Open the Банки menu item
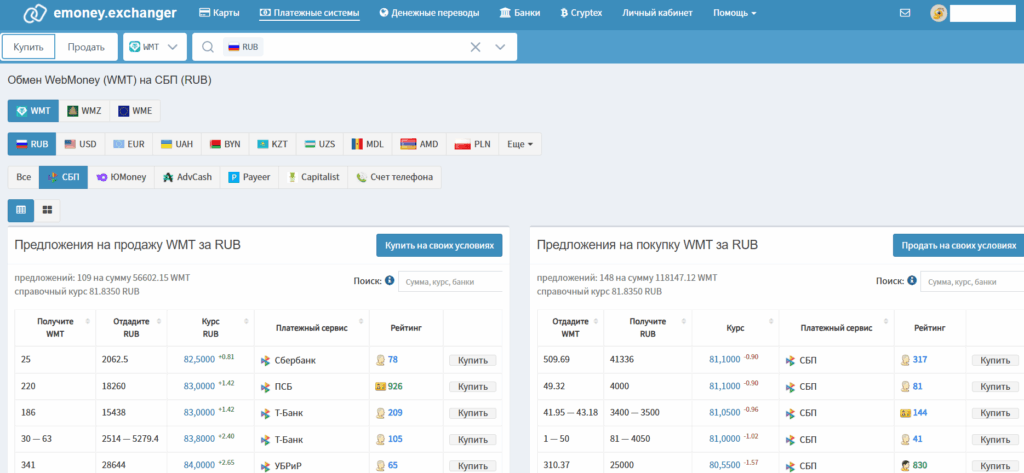The image size is (1024, 473). pyautogui.click(x=520, y=13)
